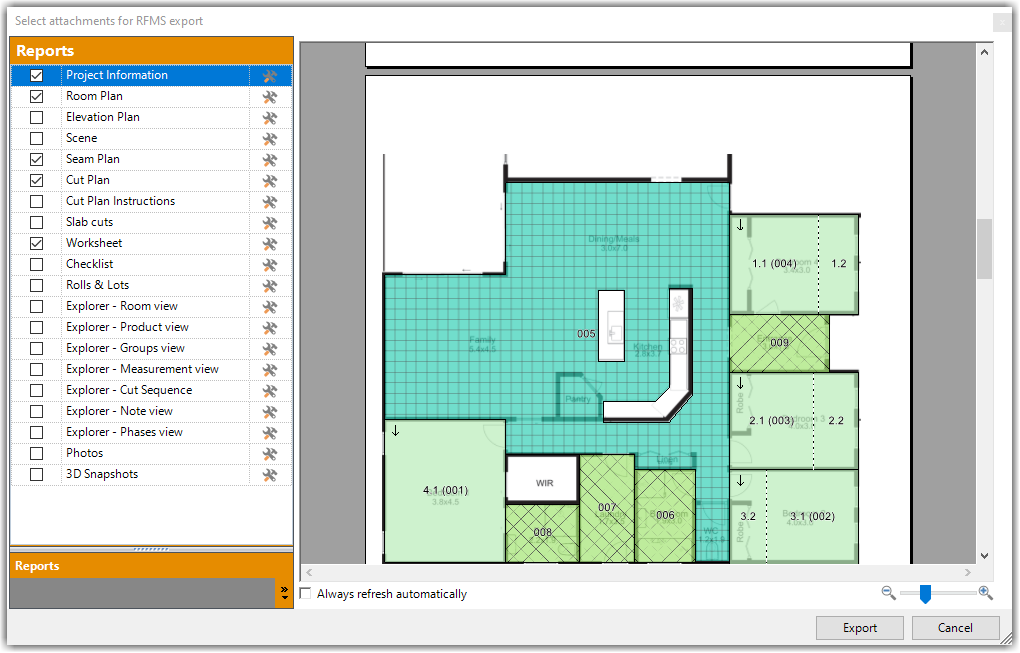
Task: Adjust the preview zoom slider thumb
Action: pyautogui.click(x=924, y=593)
